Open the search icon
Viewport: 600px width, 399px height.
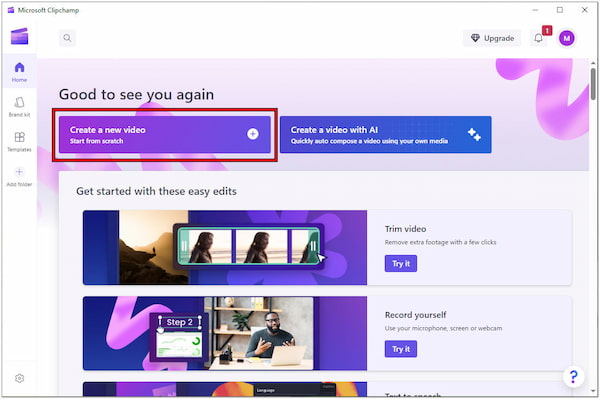coord(67,38)
